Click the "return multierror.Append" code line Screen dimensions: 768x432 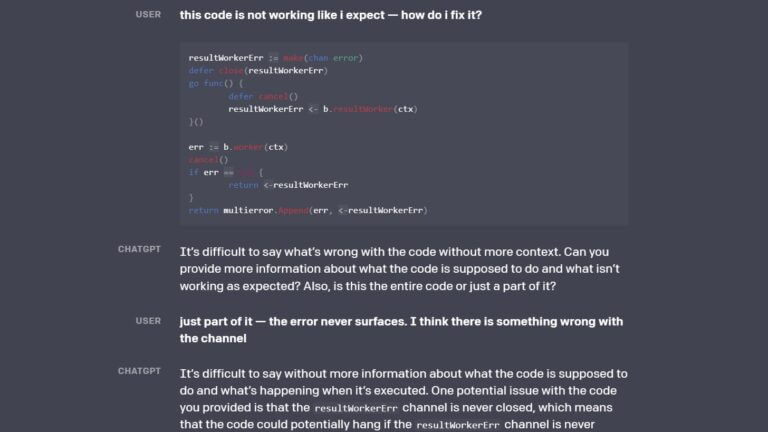308,210
